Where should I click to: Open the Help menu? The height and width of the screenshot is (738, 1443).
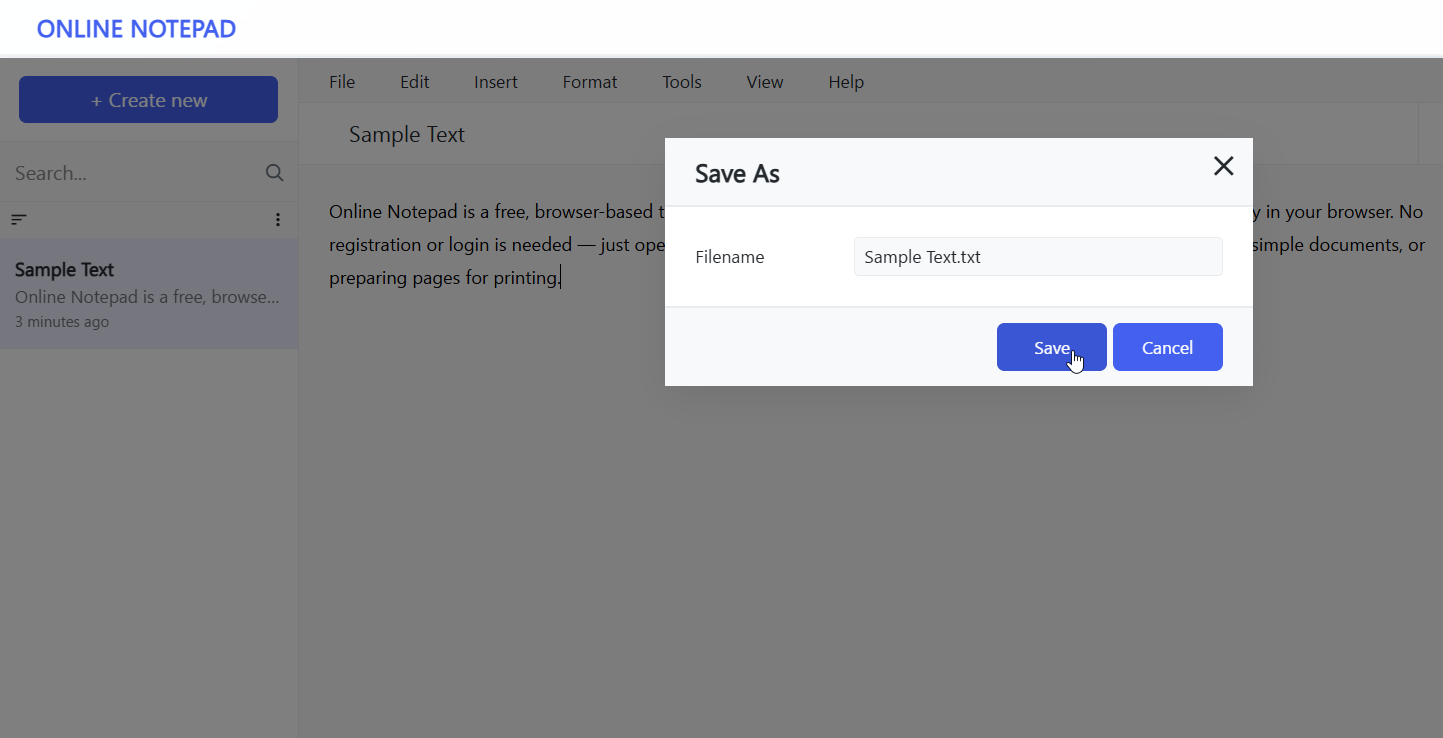[846, 82]
